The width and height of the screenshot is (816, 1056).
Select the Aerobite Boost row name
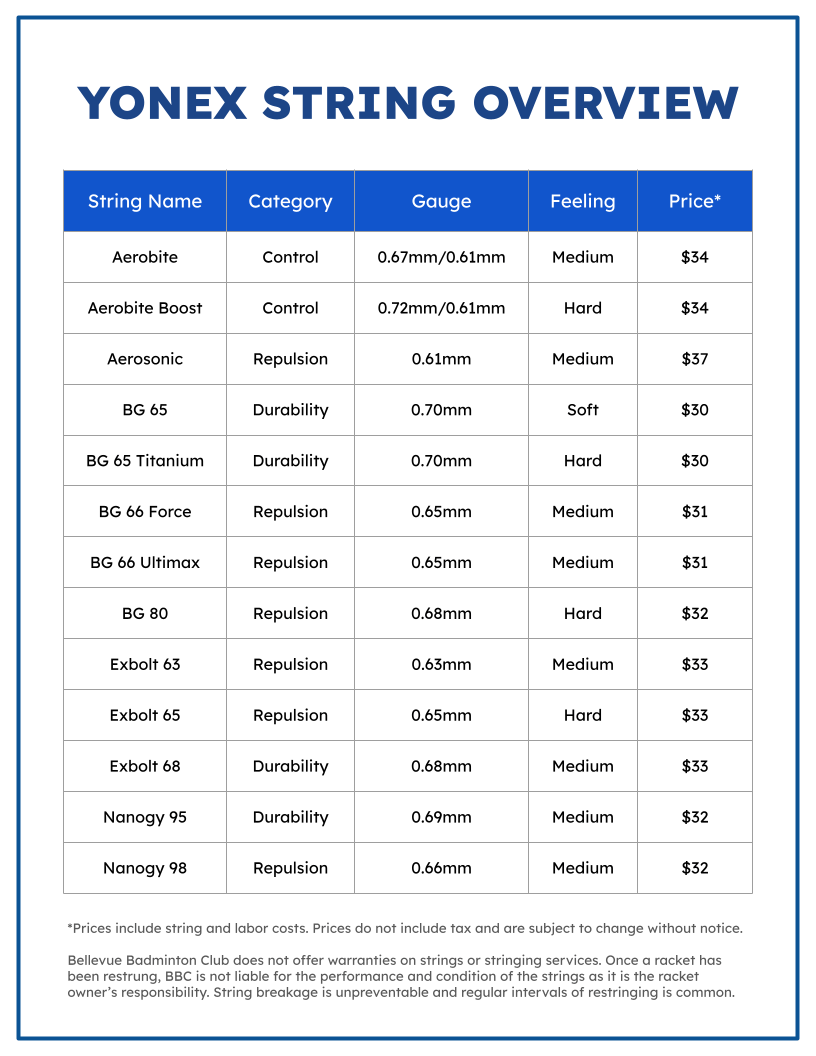[x=145, y=308]
